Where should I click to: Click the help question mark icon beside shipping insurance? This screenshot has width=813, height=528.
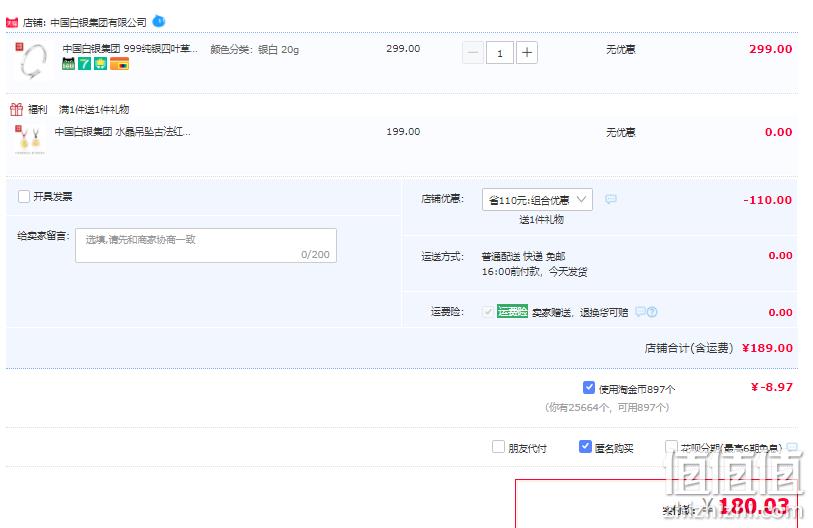[x=652, y=312]
